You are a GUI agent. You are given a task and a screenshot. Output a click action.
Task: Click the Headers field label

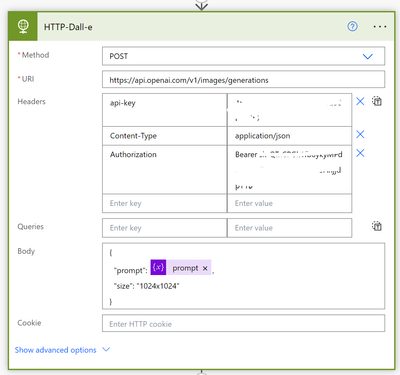coord(31,102)
